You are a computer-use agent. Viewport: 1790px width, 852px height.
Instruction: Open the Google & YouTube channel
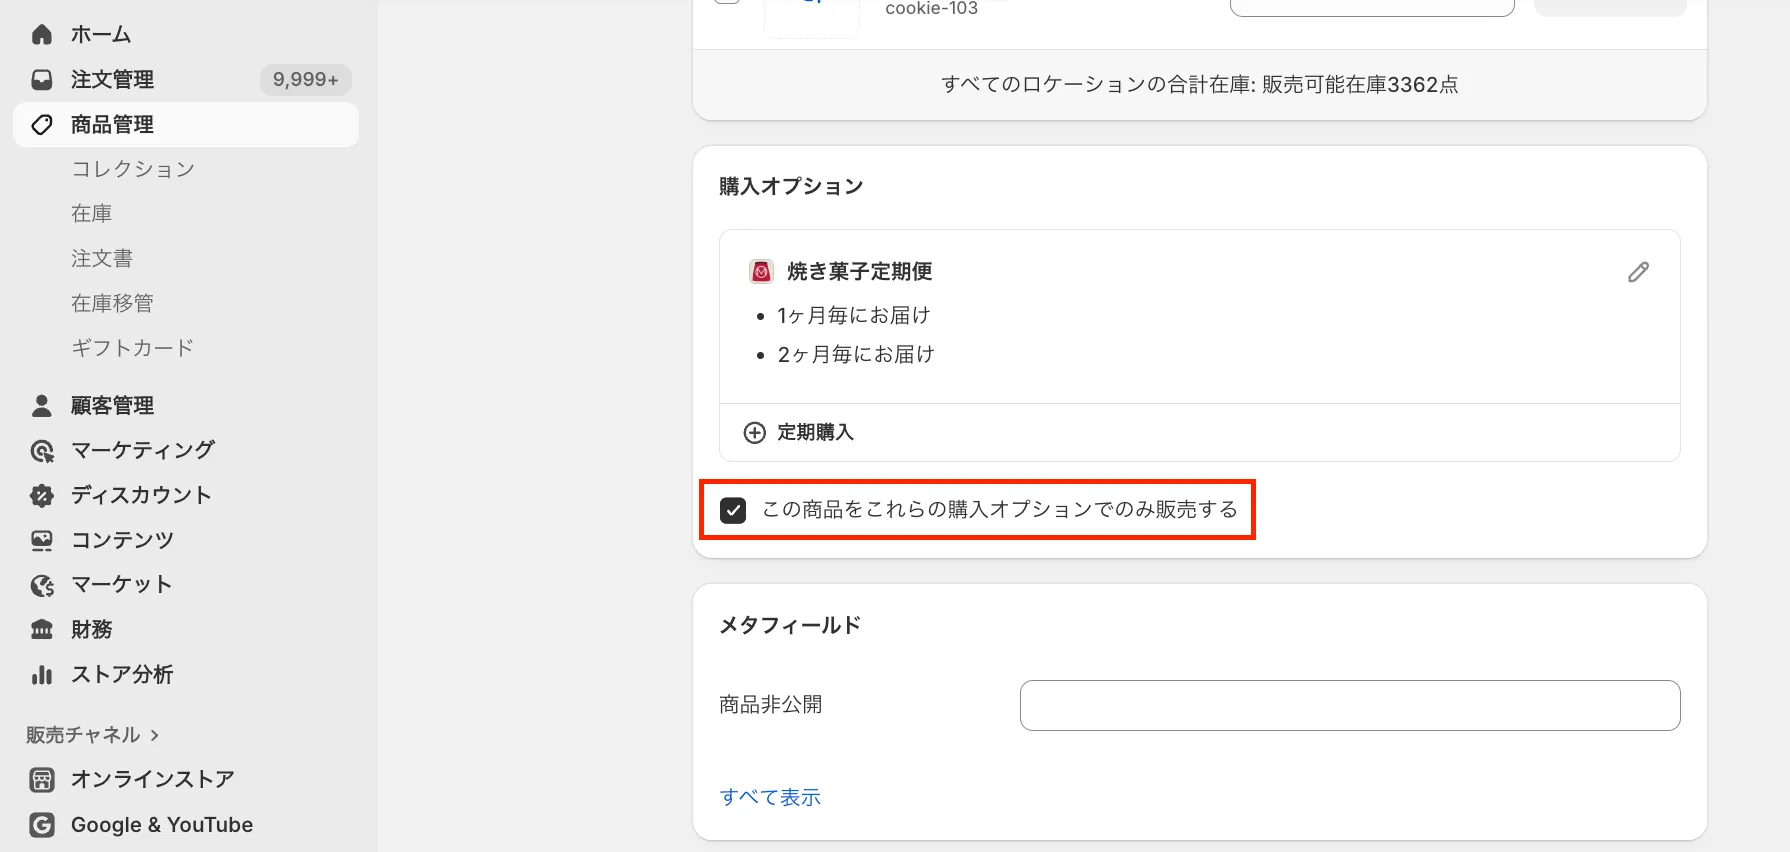(161, 825)
